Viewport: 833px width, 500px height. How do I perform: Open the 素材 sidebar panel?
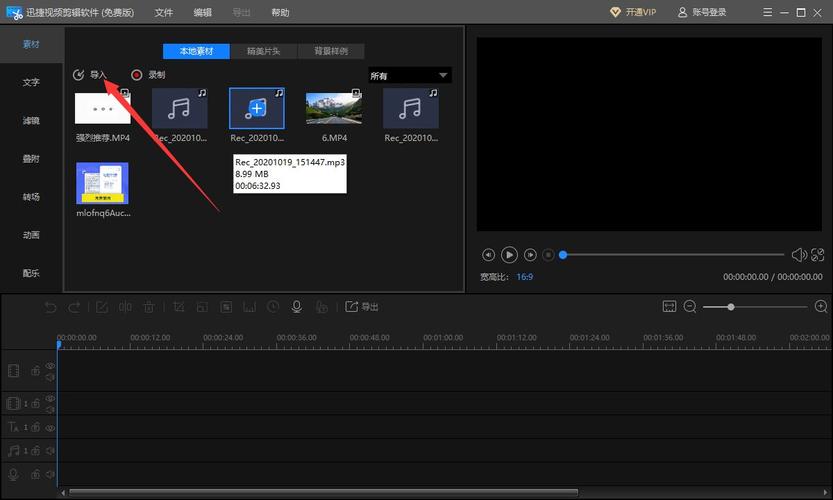click(31, 44)
